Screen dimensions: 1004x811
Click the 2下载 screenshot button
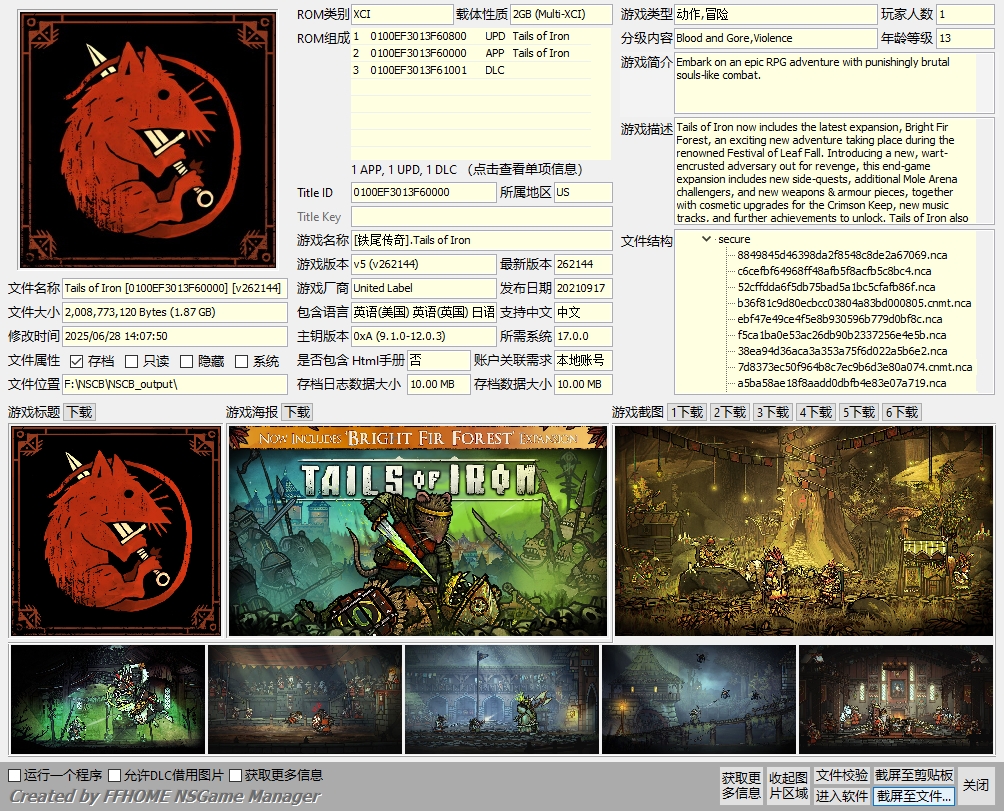pos(730,412)
